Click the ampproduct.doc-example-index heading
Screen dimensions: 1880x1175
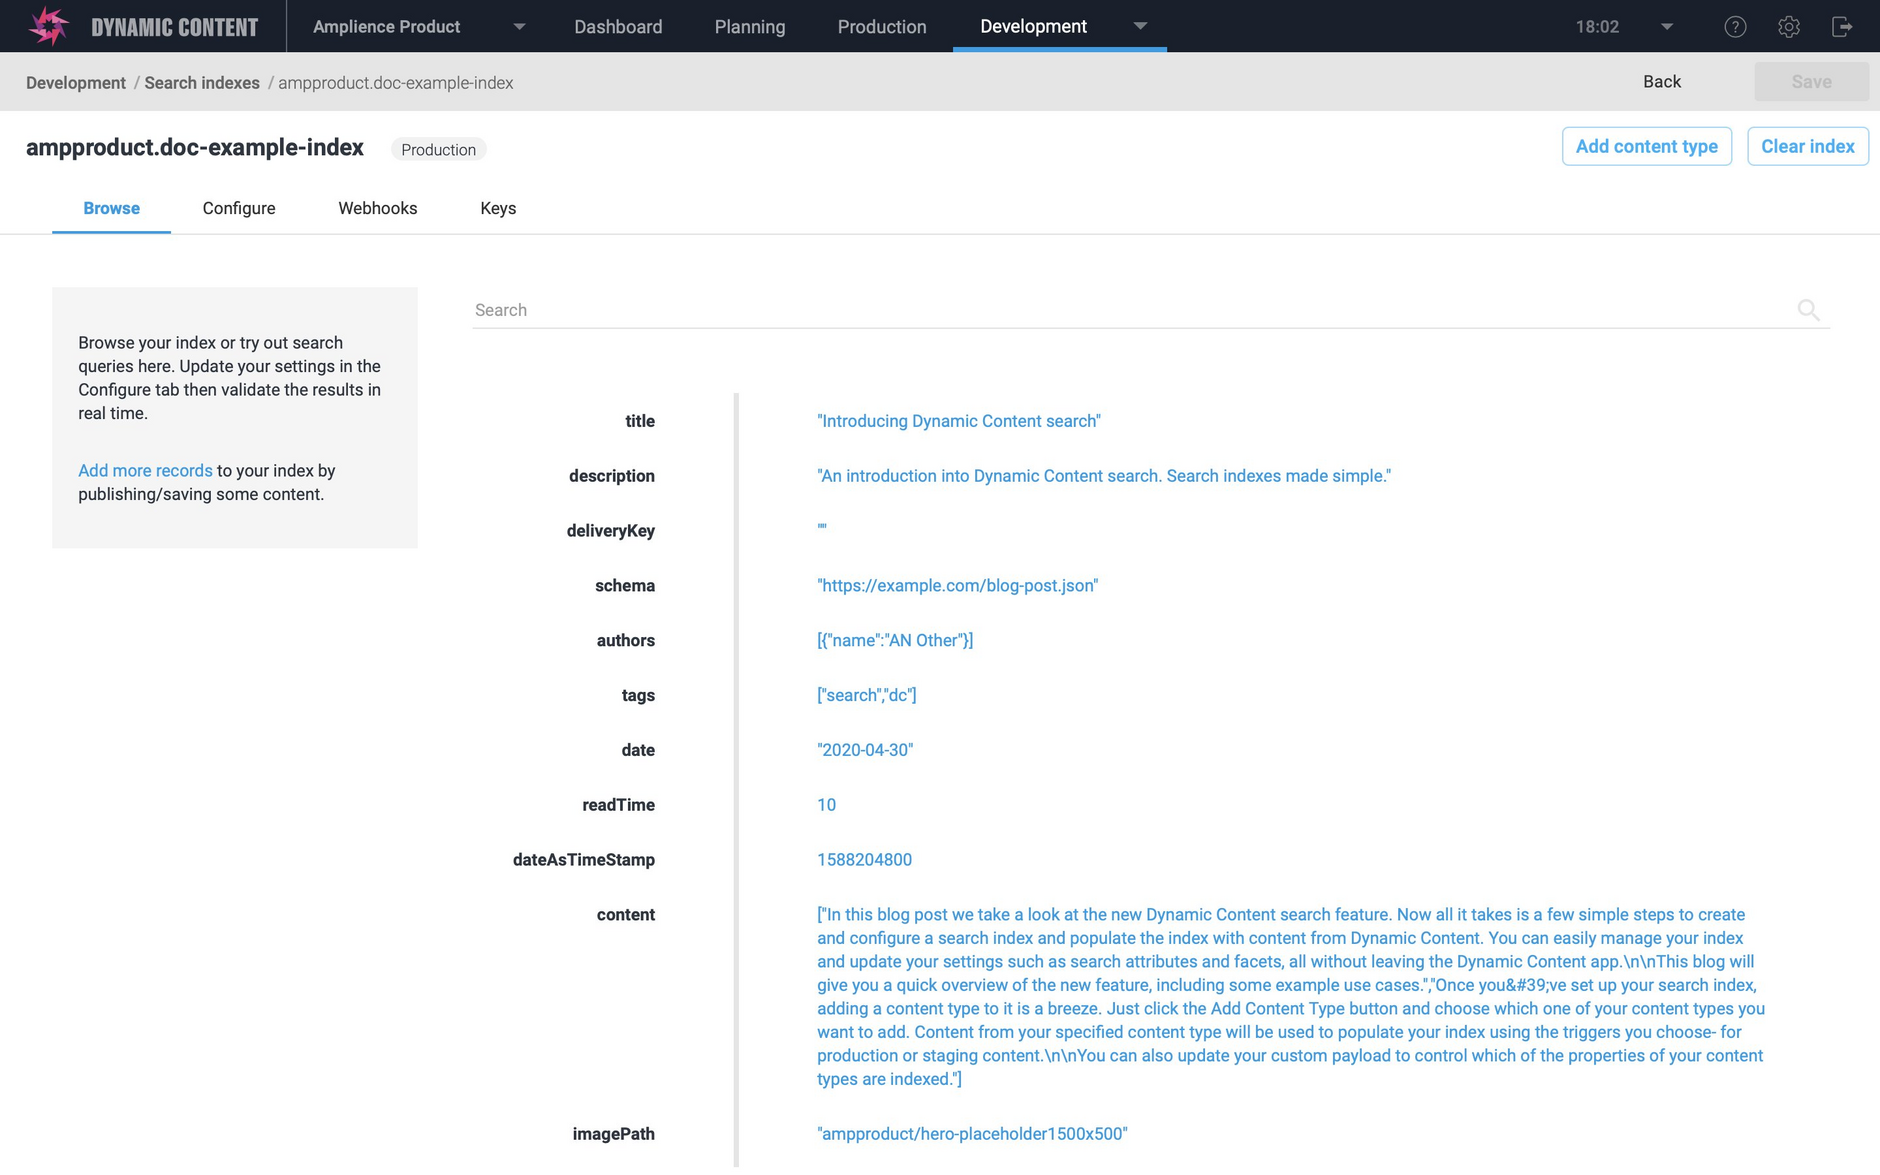[195, 147]
